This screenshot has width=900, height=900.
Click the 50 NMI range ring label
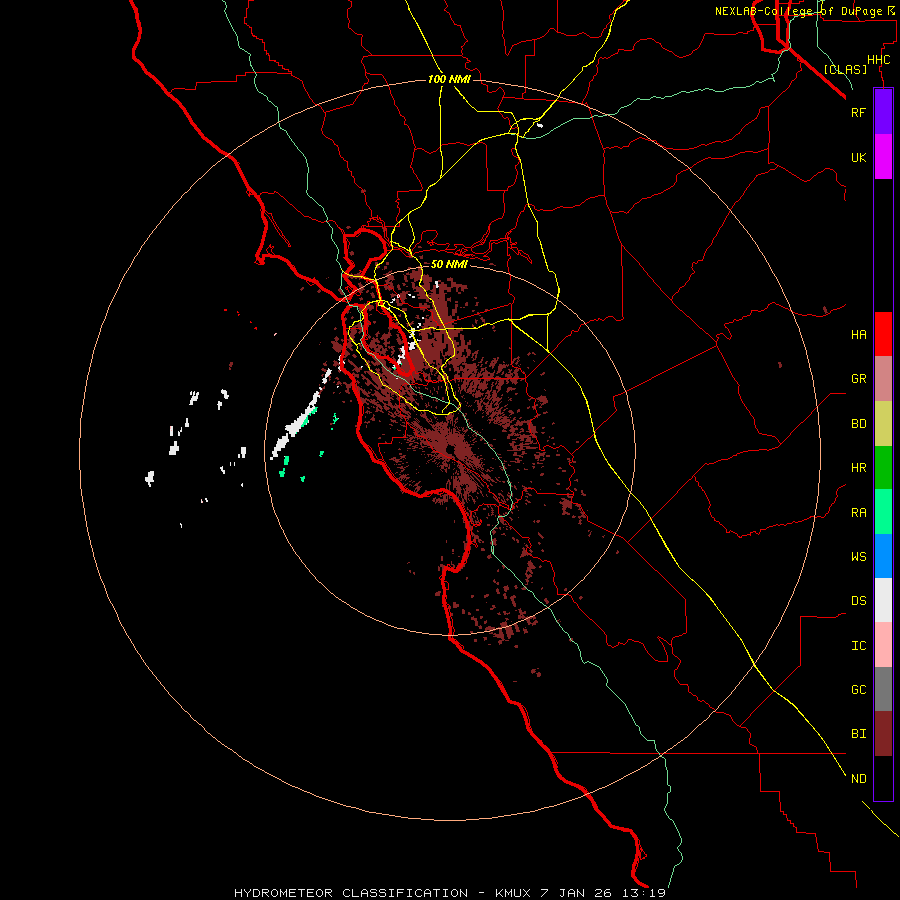click(x=449, y=265)
